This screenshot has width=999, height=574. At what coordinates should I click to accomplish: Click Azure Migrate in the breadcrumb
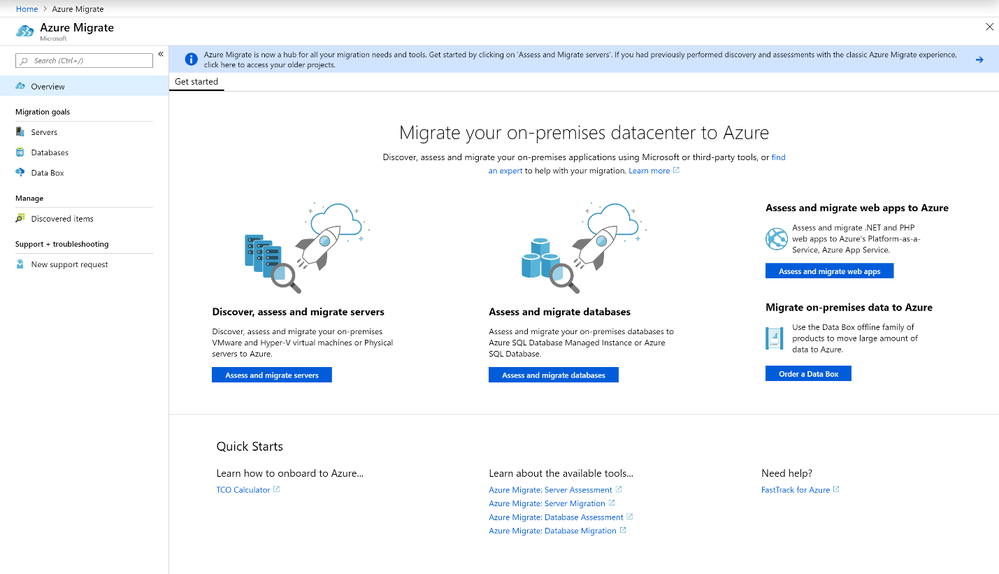78,9
